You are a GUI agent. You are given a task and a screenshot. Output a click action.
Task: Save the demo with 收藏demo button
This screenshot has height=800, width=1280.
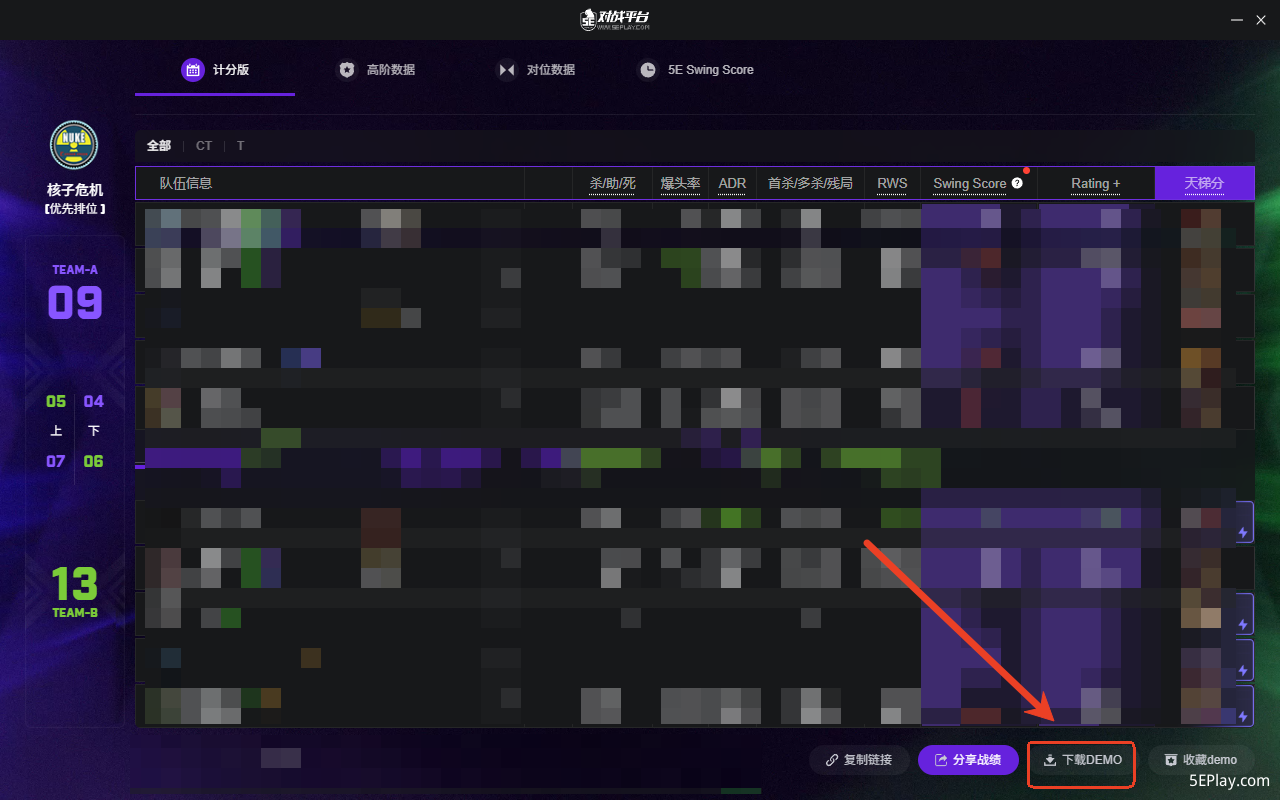[x=1200, y=760]
